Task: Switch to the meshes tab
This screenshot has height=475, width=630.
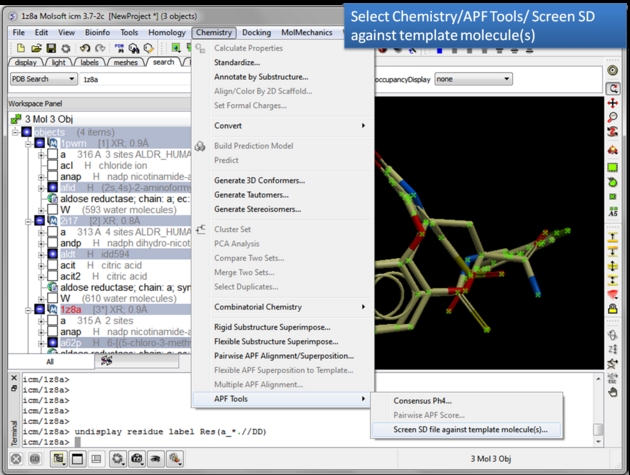Action: tap(125, 62)
